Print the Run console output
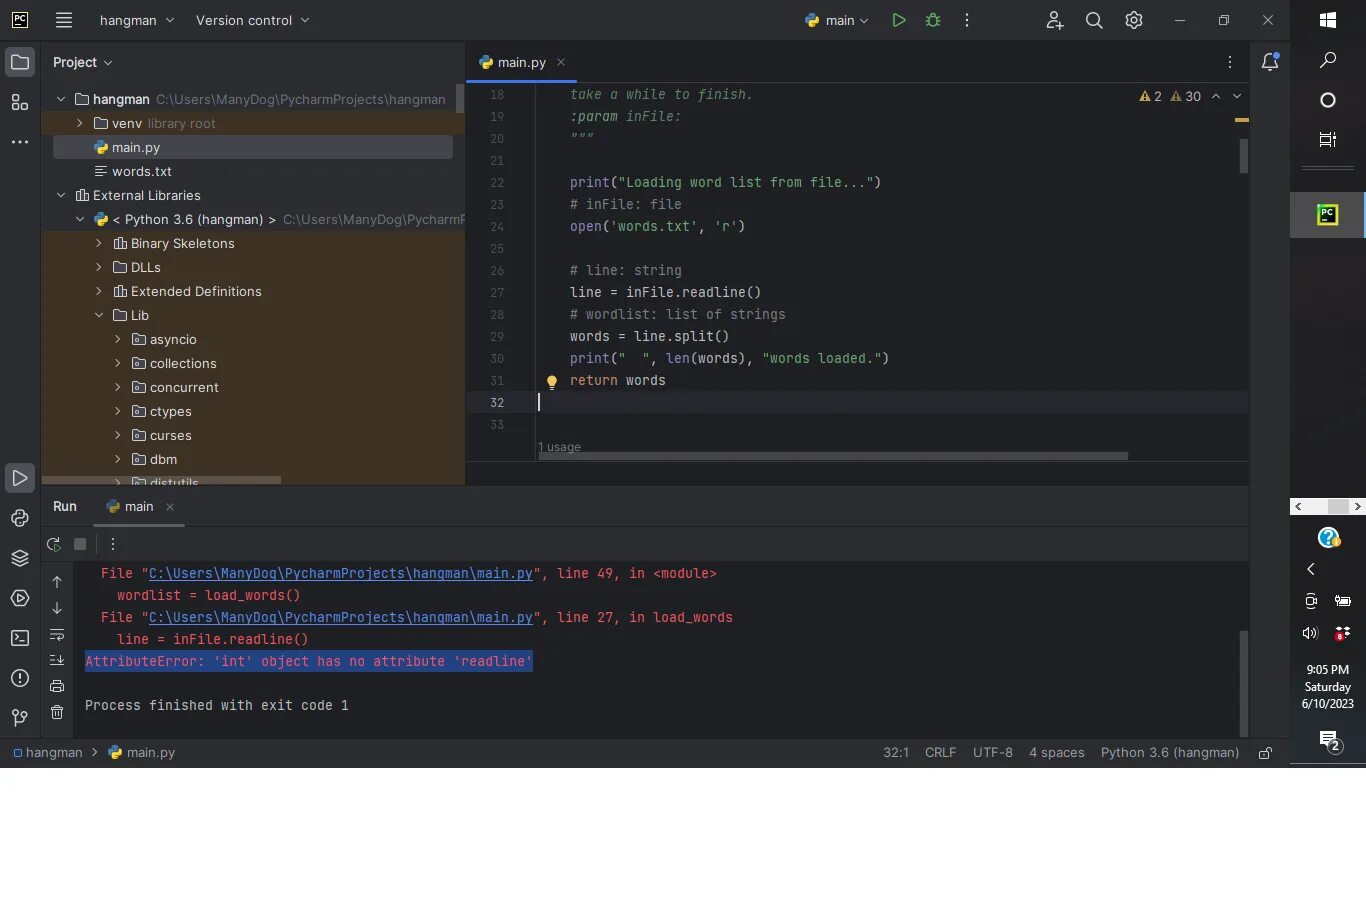Viewport: 1366px width, 902px height. pos(57,686)
